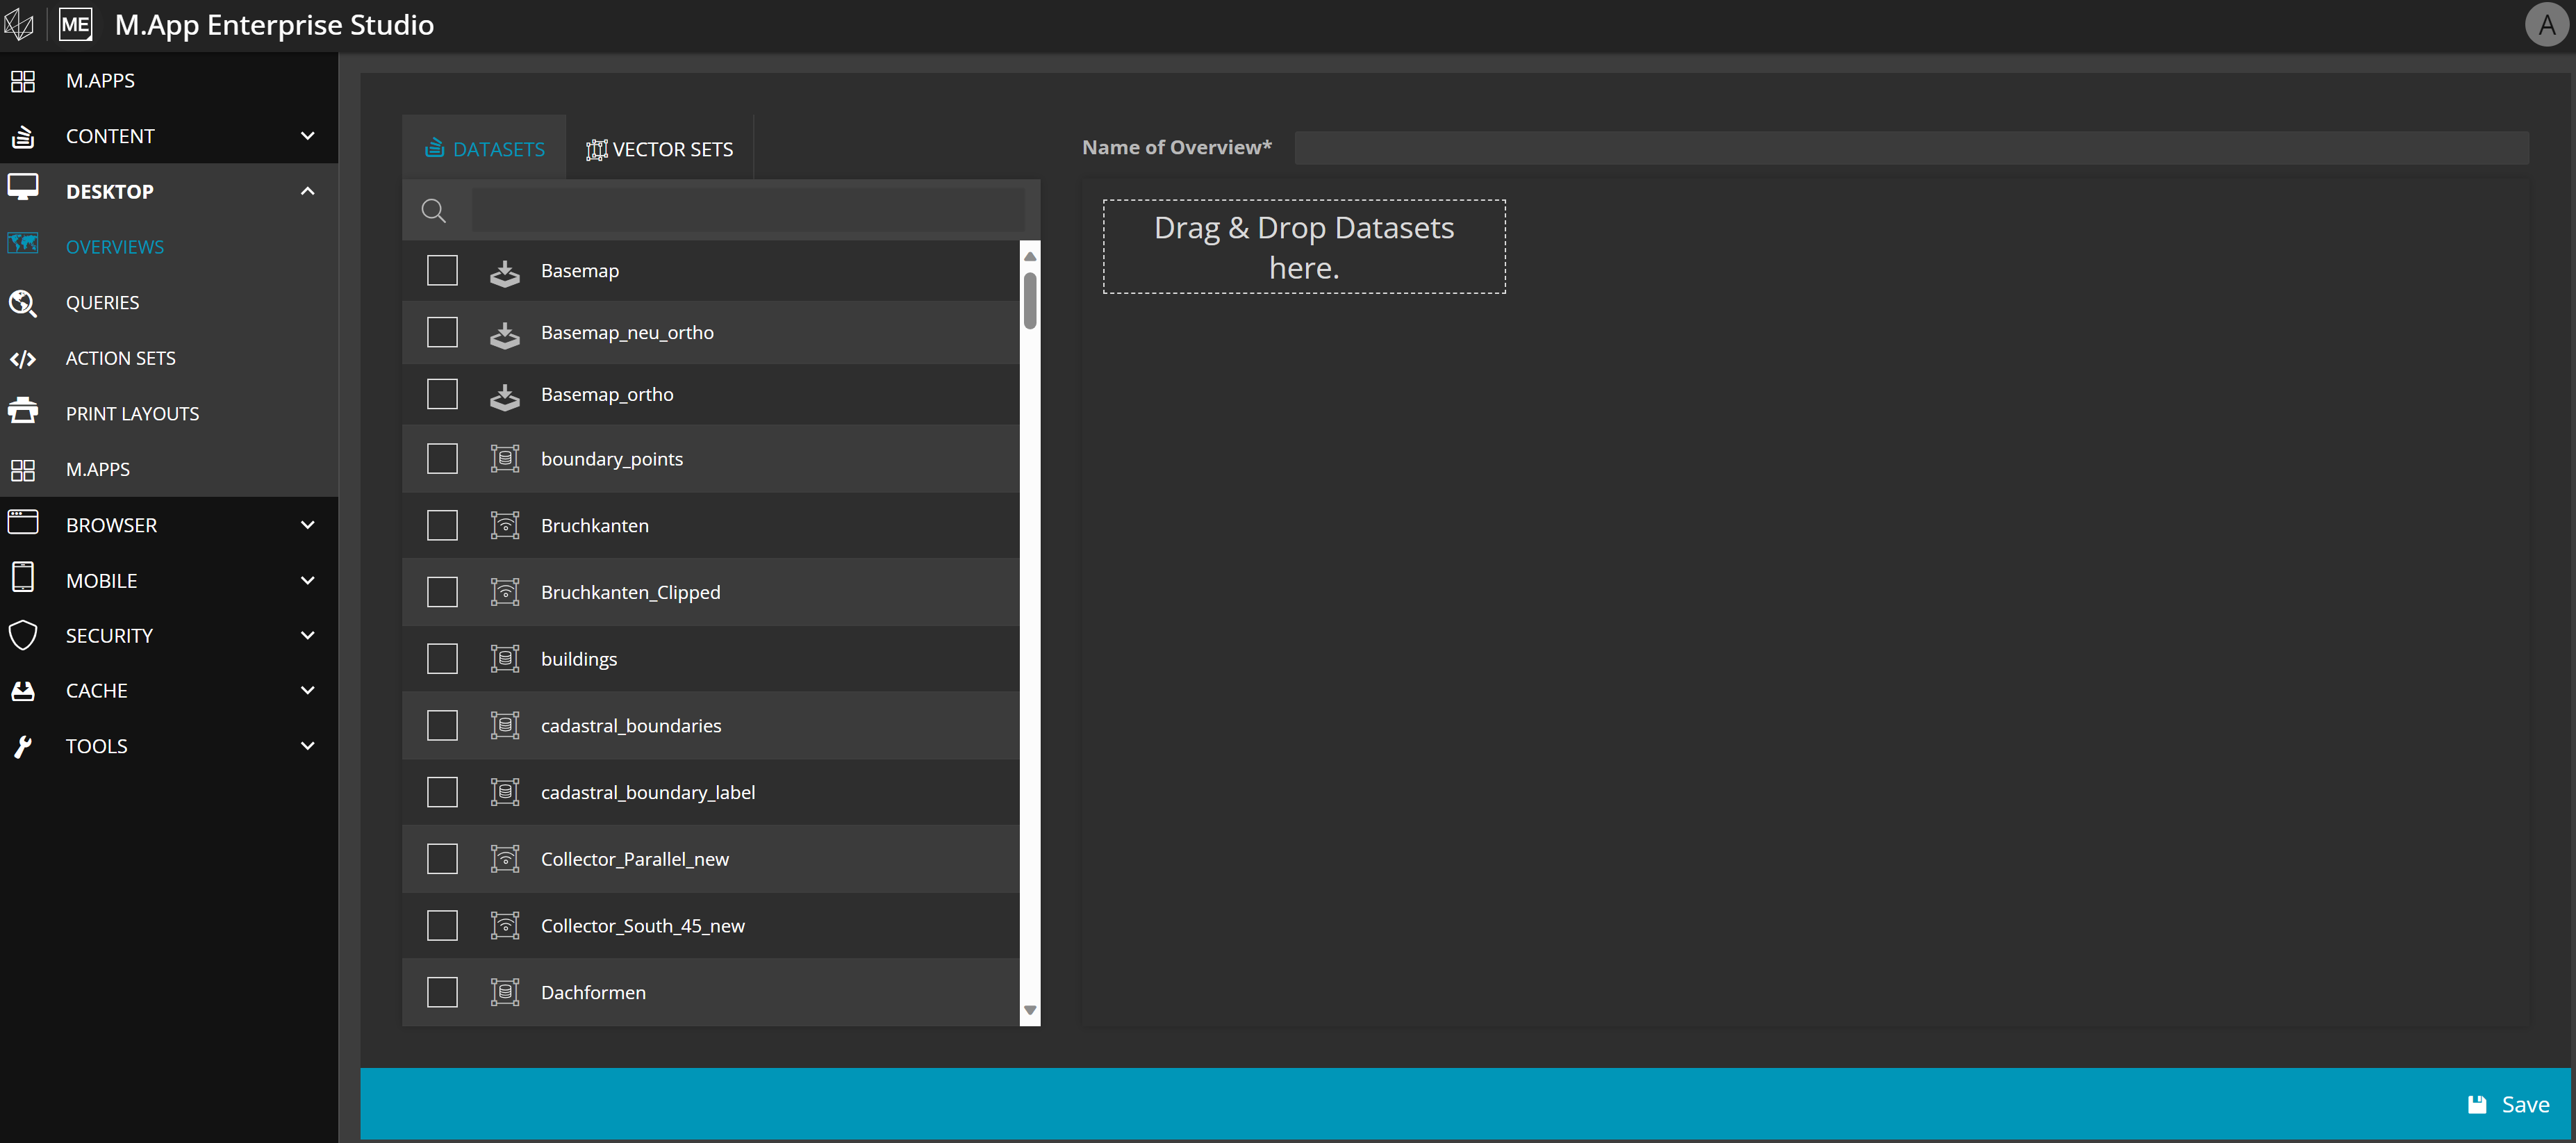The width and height of the screenshot is (2576, 1143).
Task: Collapse the DESKTOP section chevron
Action: point(308,191)
